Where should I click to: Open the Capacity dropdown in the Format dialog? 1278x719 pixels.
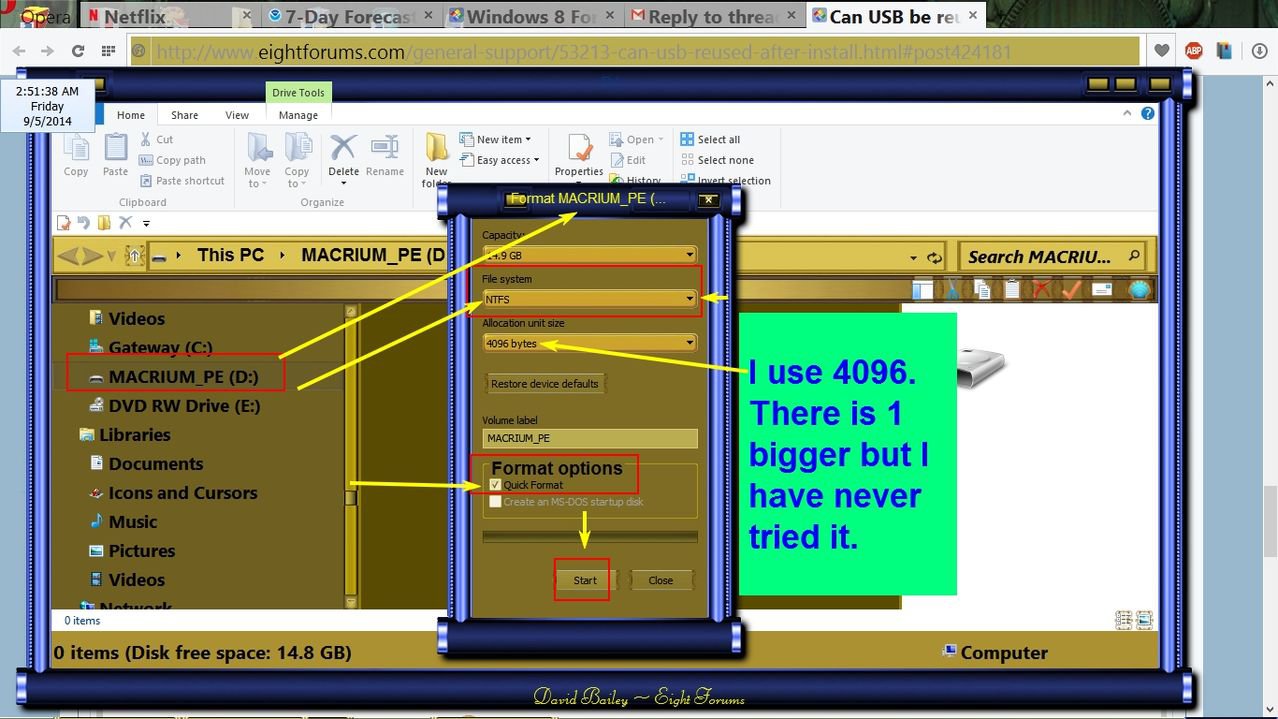pos(589,255)
